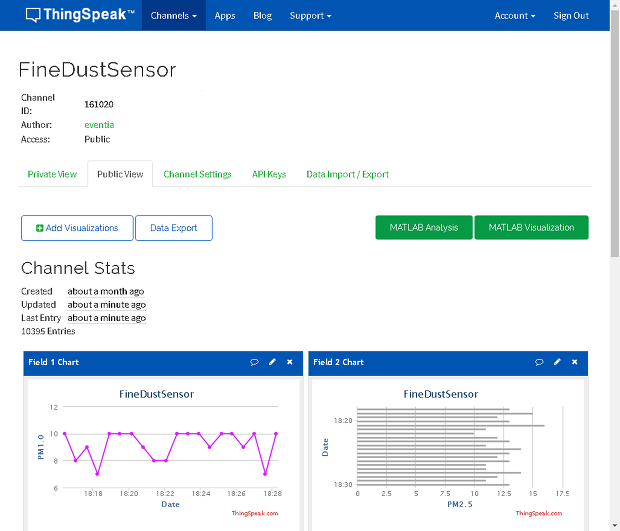Screen dimensions: 620x531
Task: Expand the Support dropdown menu
Action: click(310, 15)
